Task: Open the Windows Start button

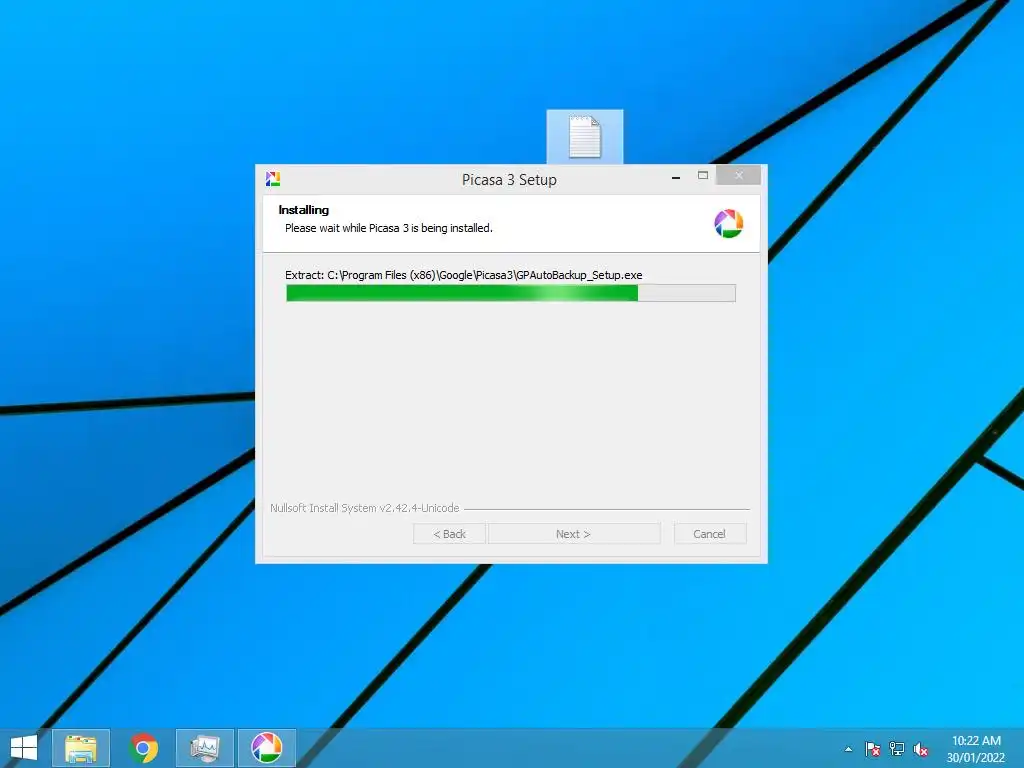Action: (24, 748)
